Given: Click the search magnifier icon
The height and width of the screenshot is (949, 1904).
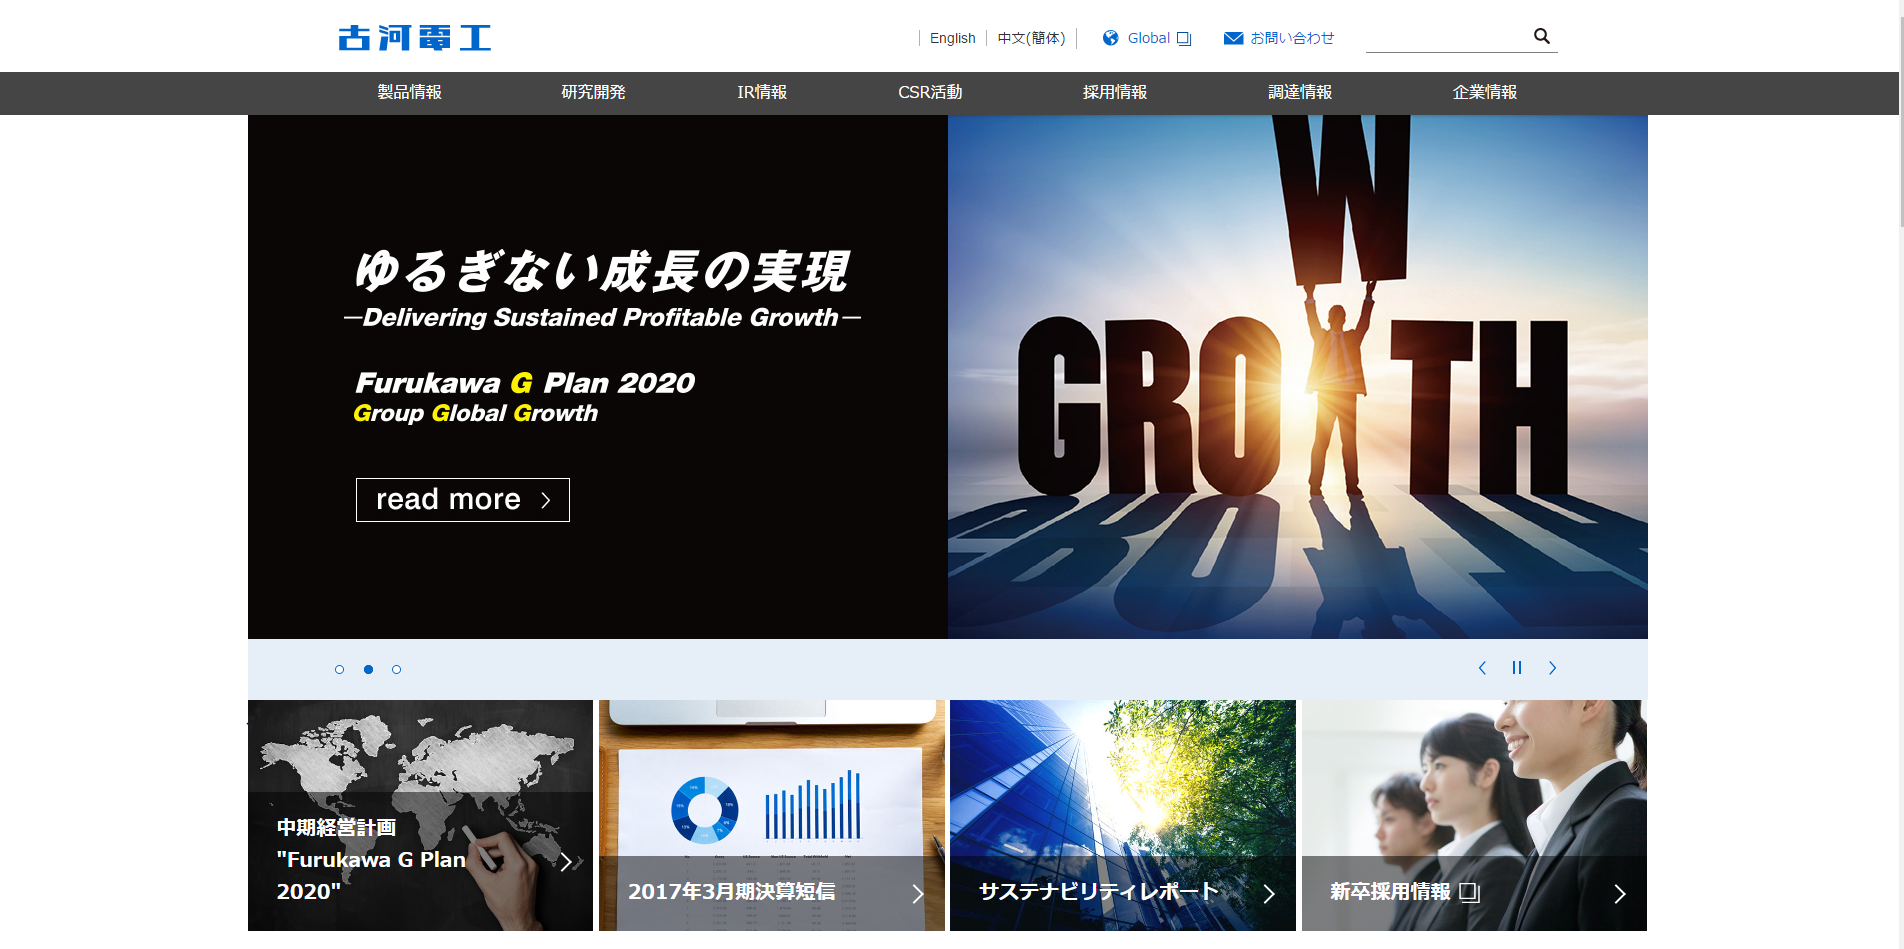Looking at the screenshot, I should pyautogui.click(x=1541, y=36).
